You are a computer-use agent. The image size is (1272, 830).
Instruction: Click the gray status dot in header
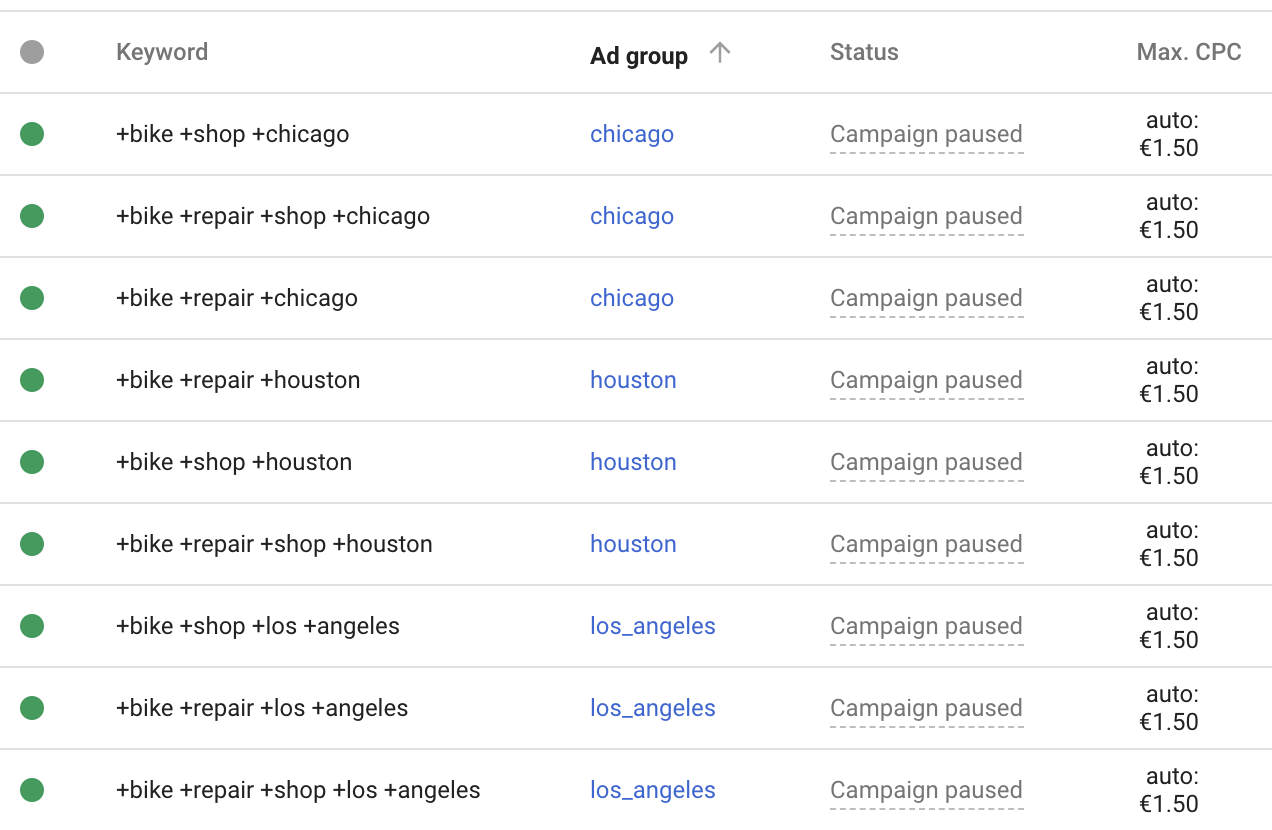pos(32,52)
